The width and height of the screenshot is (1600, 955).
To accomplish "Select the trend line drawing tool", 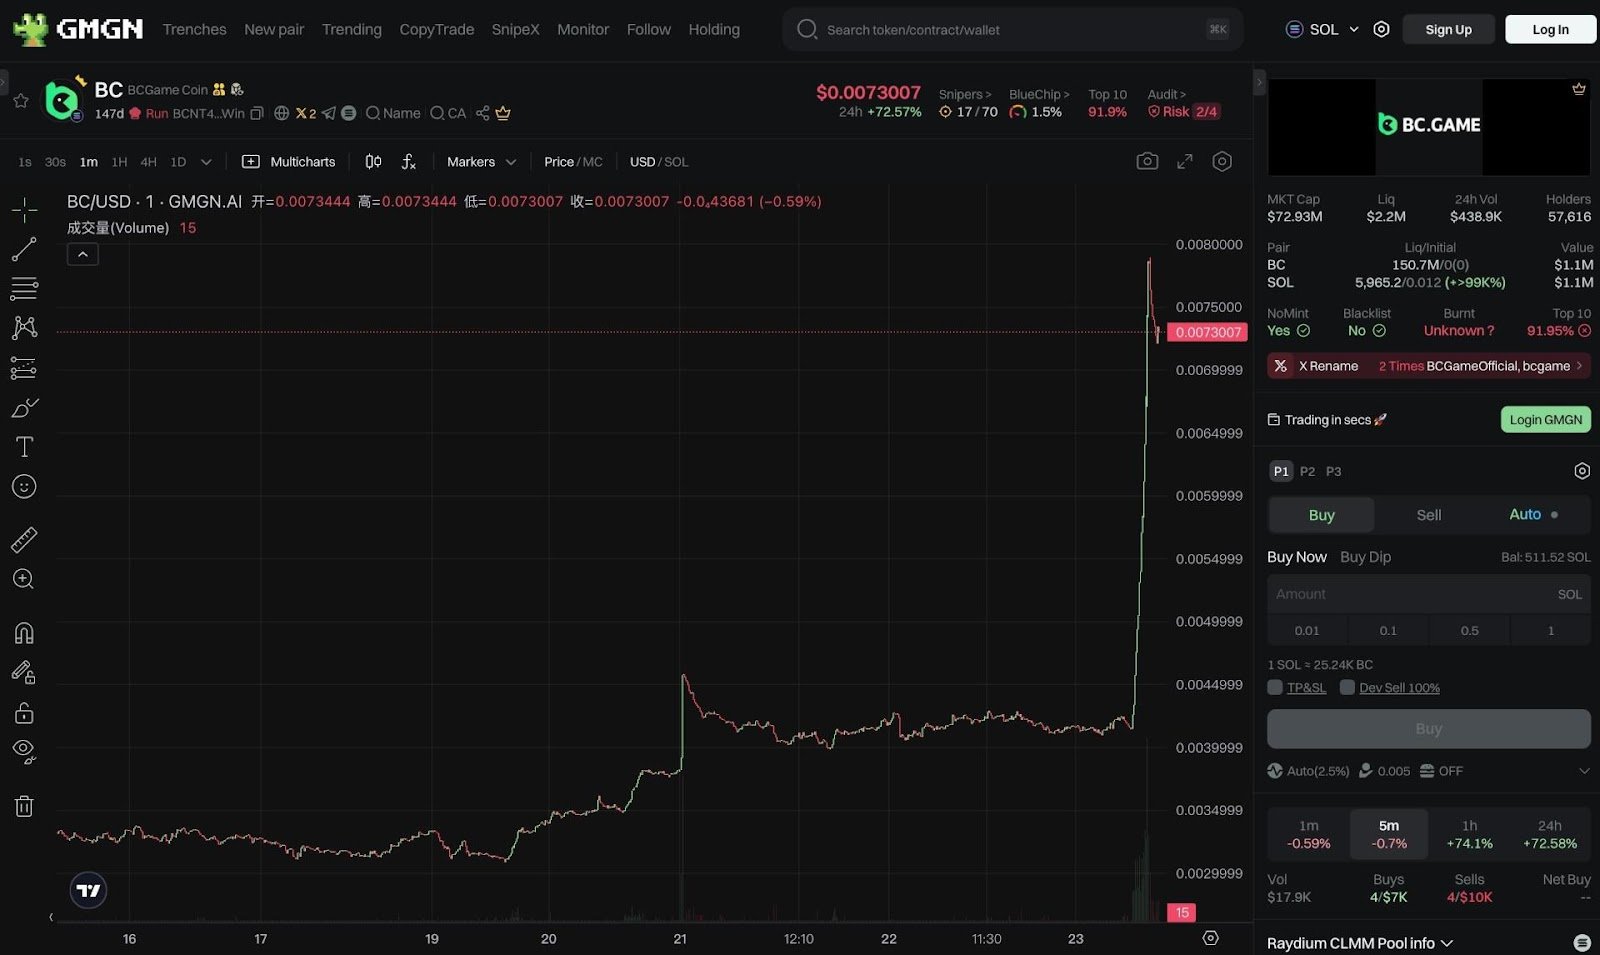I will pos(23,249).
